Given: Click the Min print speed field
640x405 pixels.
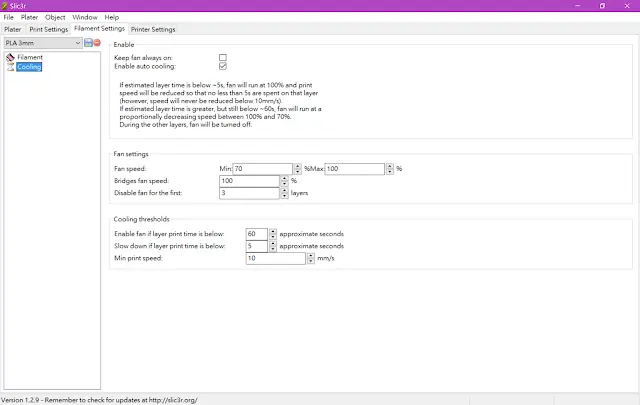Looking at the screenshot, I should pyautogui.click(x=276, y=258).
